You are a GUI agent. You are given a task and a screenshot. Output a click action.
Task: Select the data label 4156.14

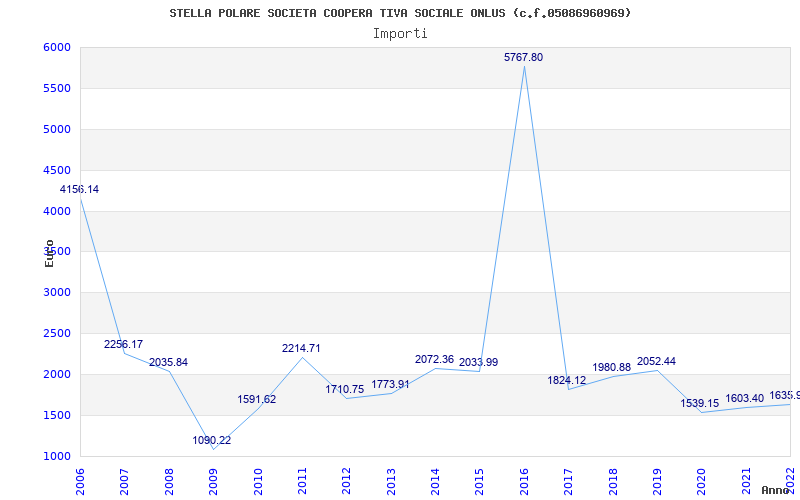point(80,189)
